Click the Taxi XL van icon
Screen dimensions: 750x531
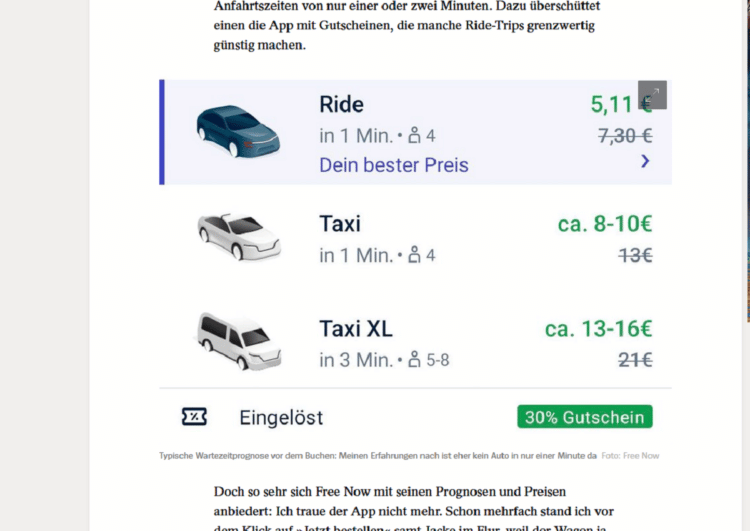(239, 339)
